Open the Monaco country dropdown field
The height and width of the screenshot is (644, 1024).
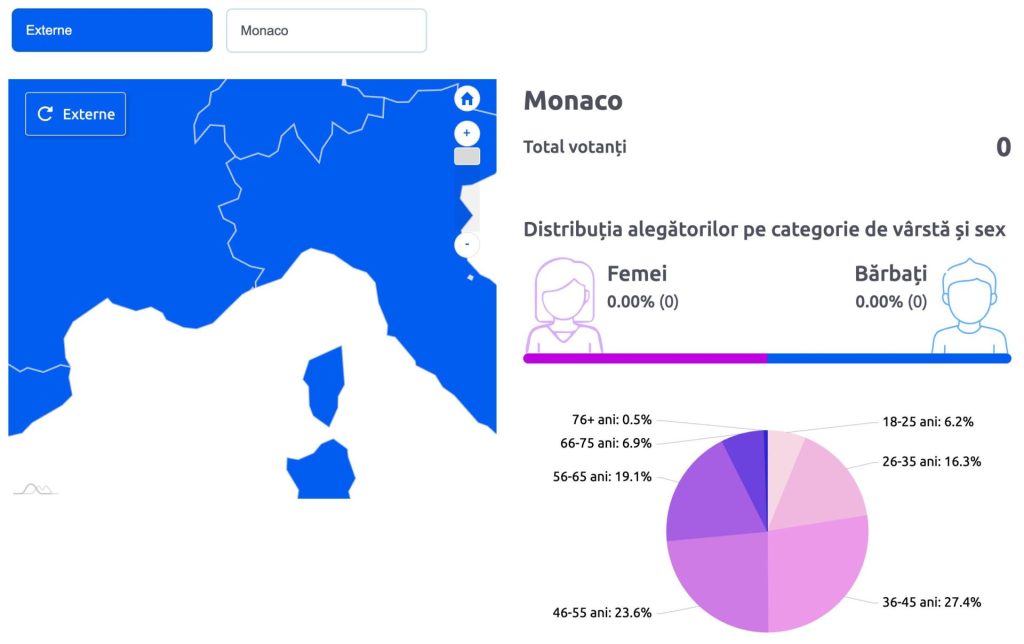tap(327, 30)
